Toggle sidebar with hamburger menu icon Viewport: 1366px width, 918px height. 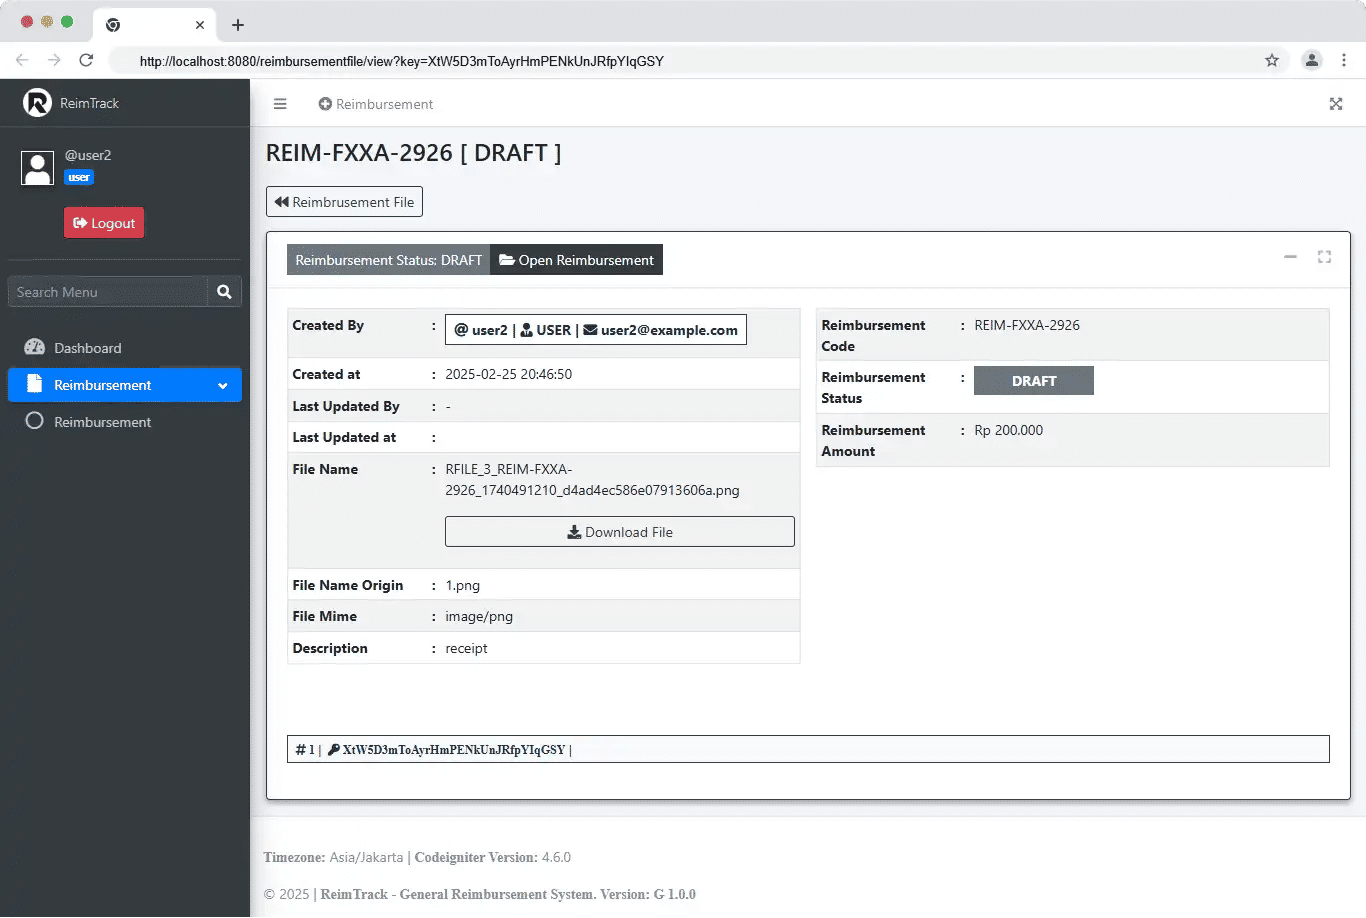[280, 104]
